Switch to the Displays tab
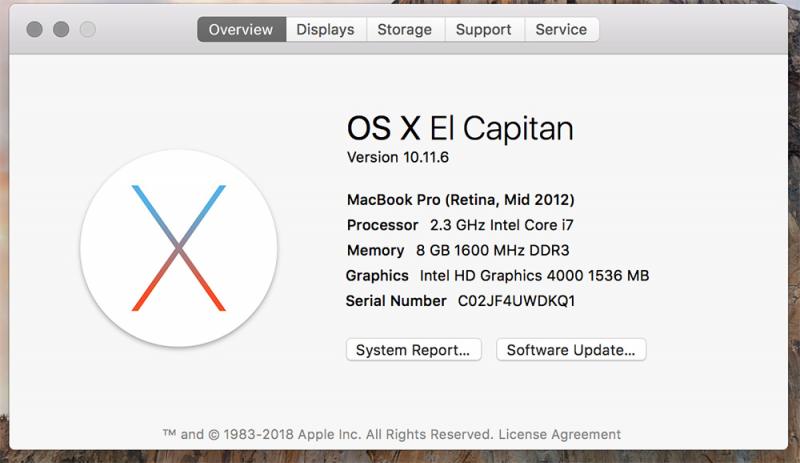 pos(325,30)
